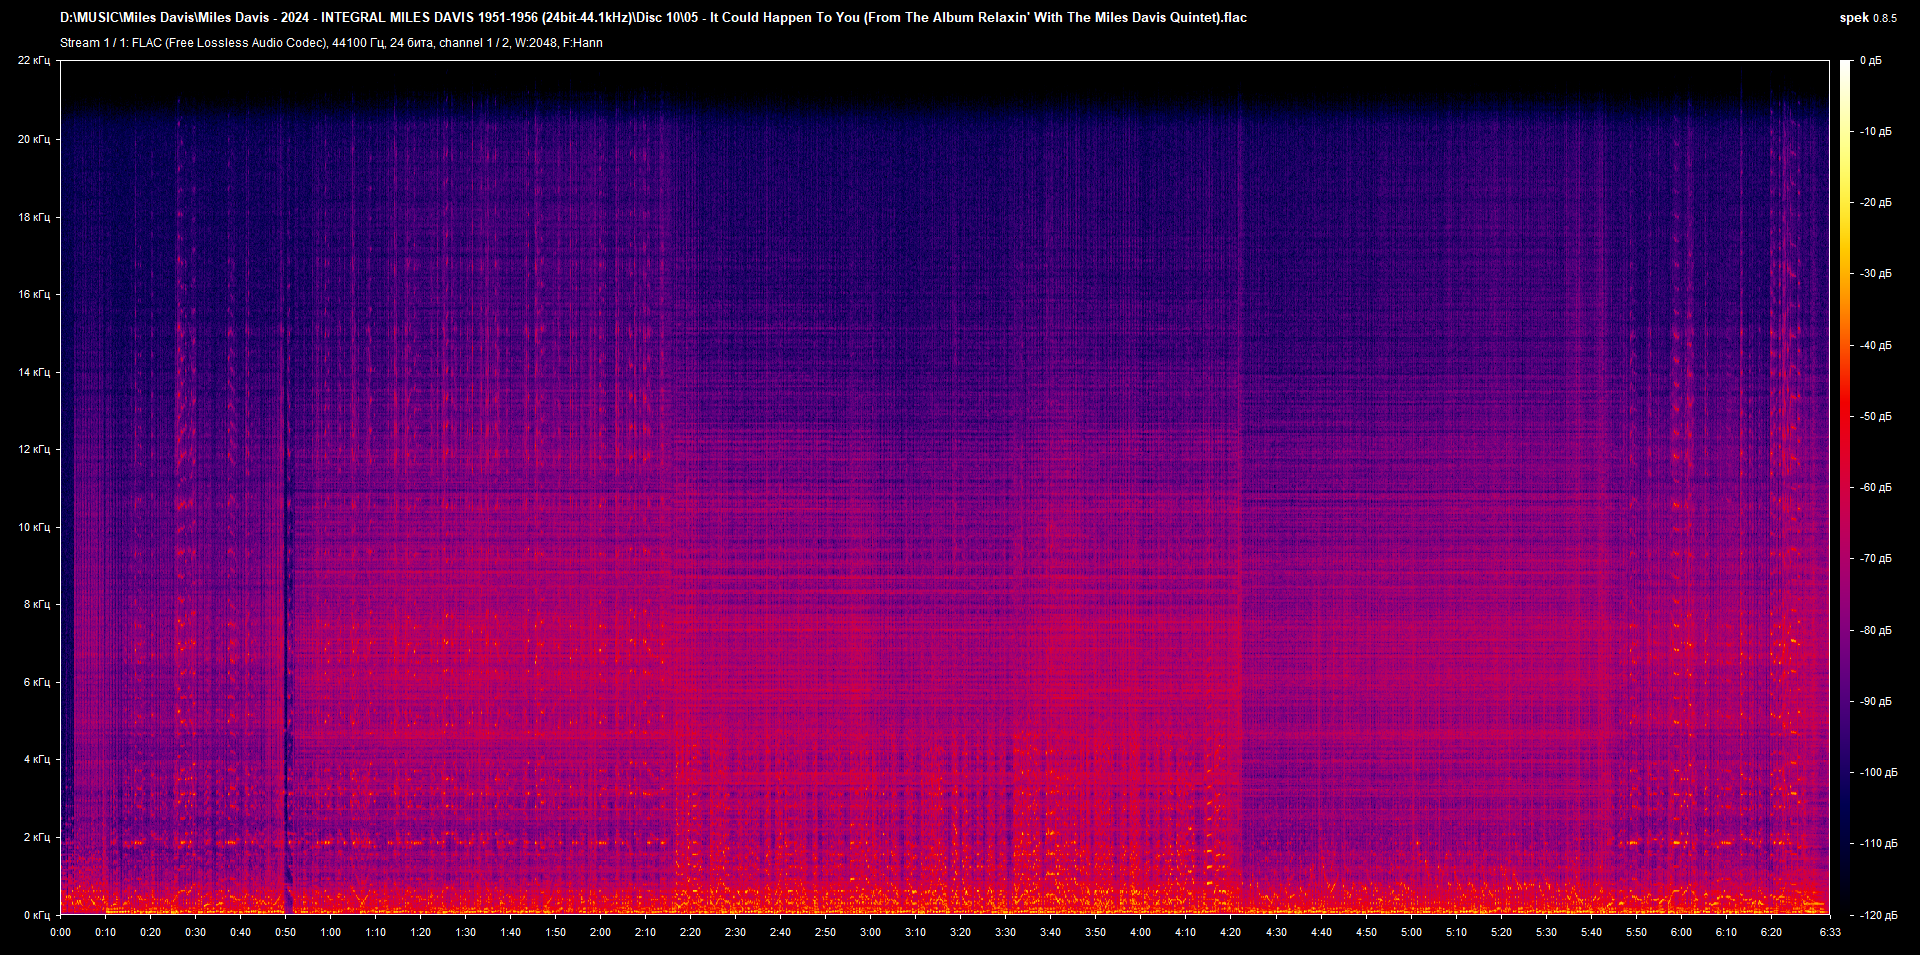Image resolution: width=1920 pixels, height=955 pixels.
Task: Select the 16 кГц frequency label
Action: 34,294
